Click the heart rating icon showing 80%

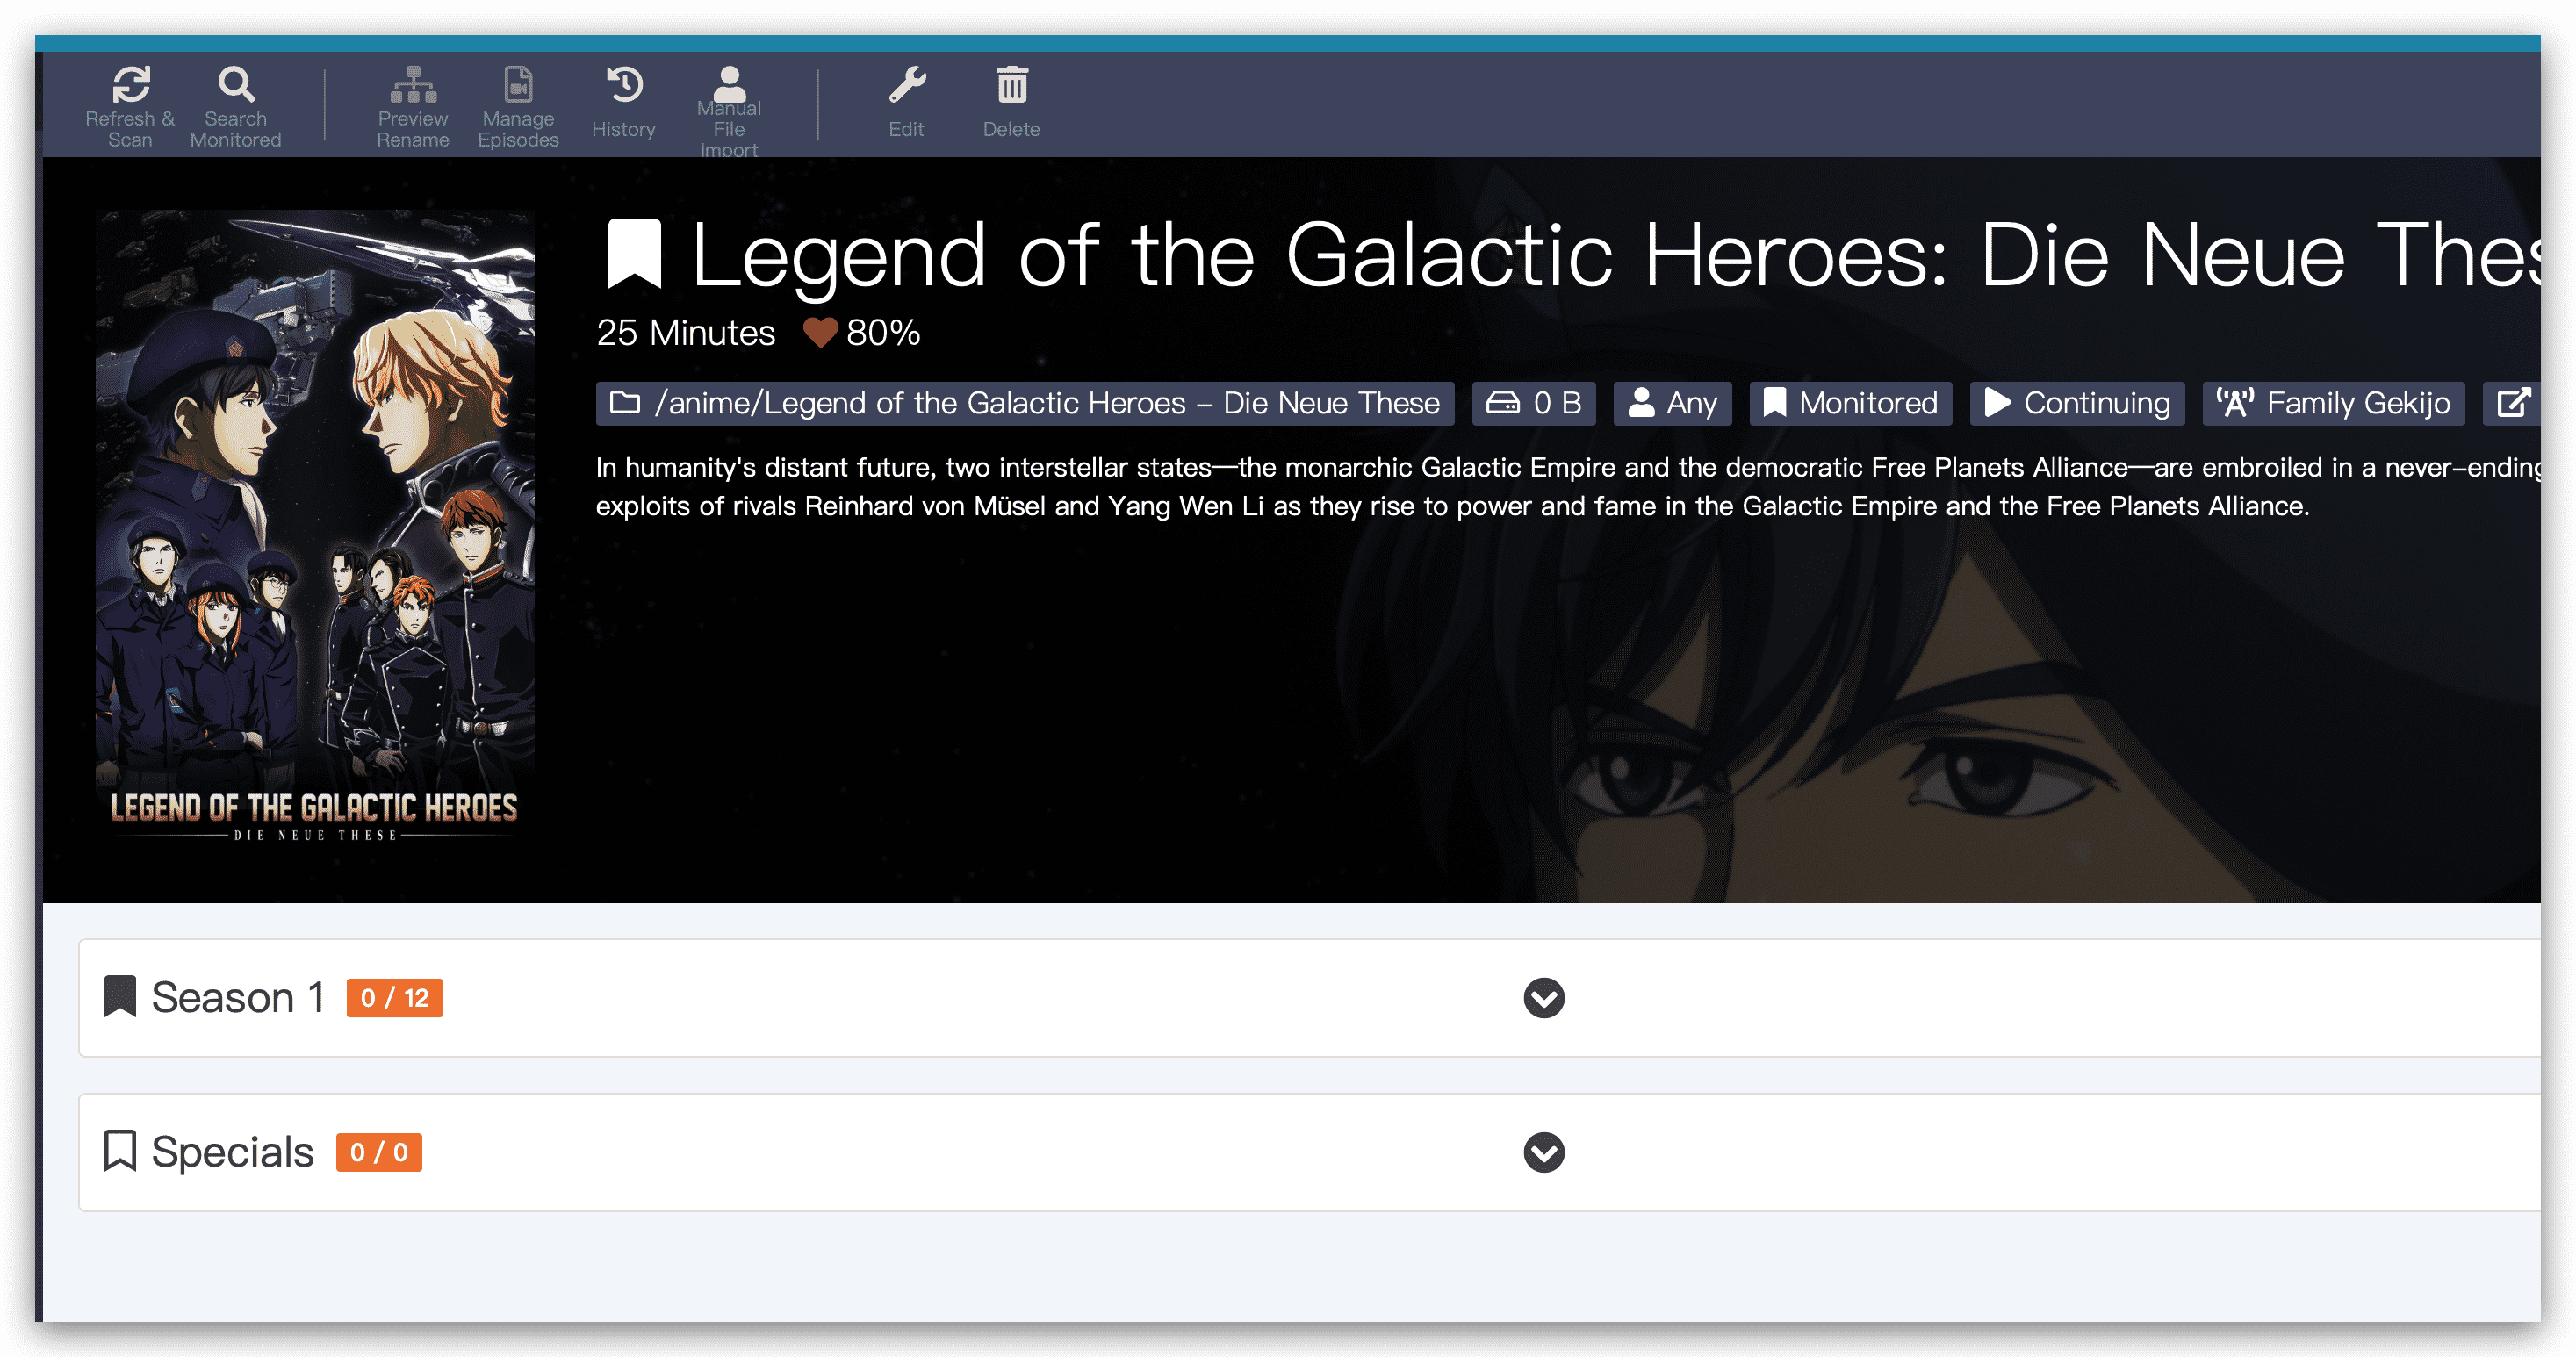point(820,332)
